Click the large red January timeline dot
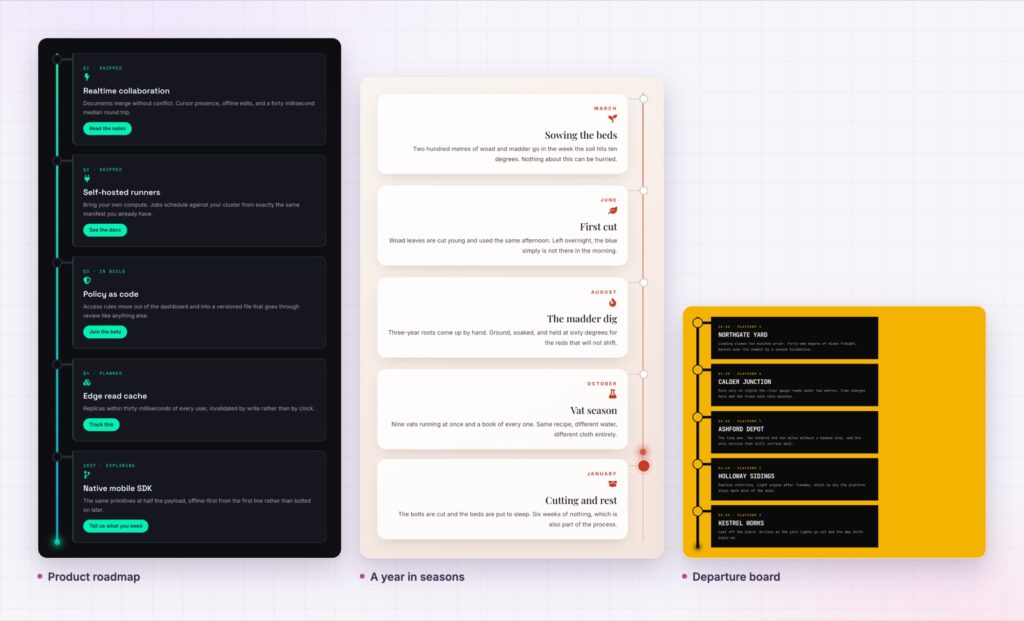Image resolution: width=1024 pixels, height=621 pixels. pyautogui.click(x=643, y=466)
